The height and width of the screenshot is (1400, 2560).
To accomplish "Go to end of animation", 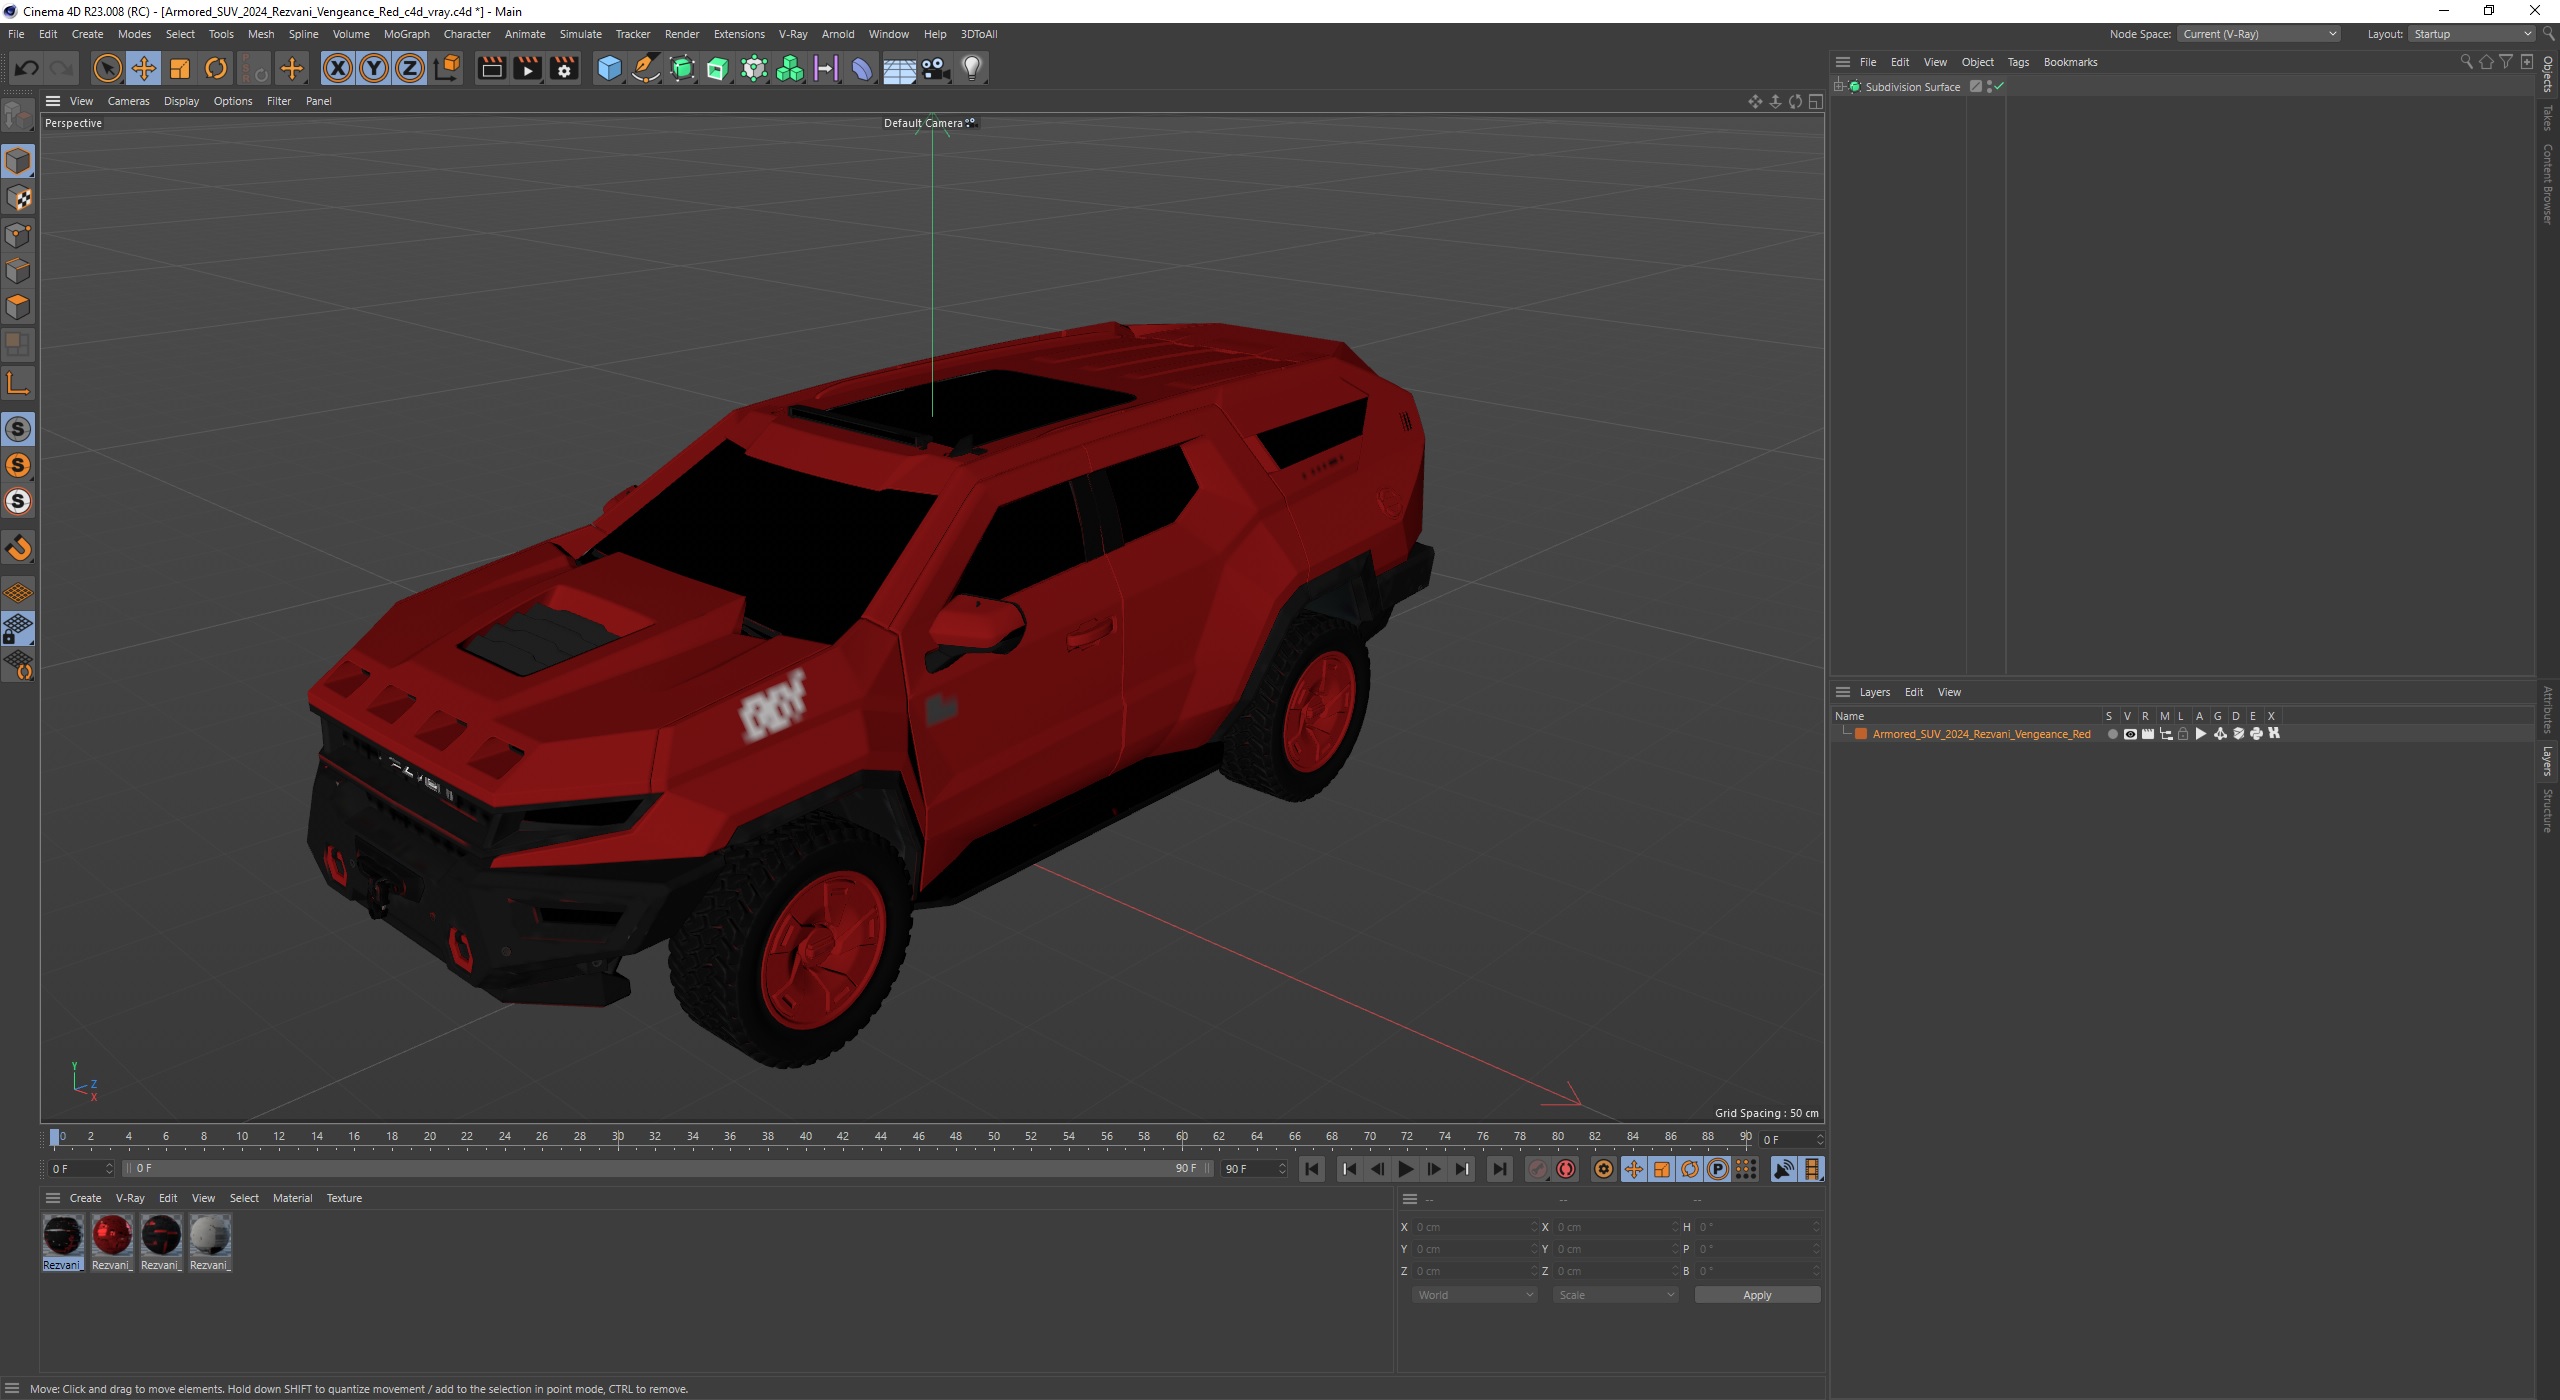I will [x=1499, y=1169].
